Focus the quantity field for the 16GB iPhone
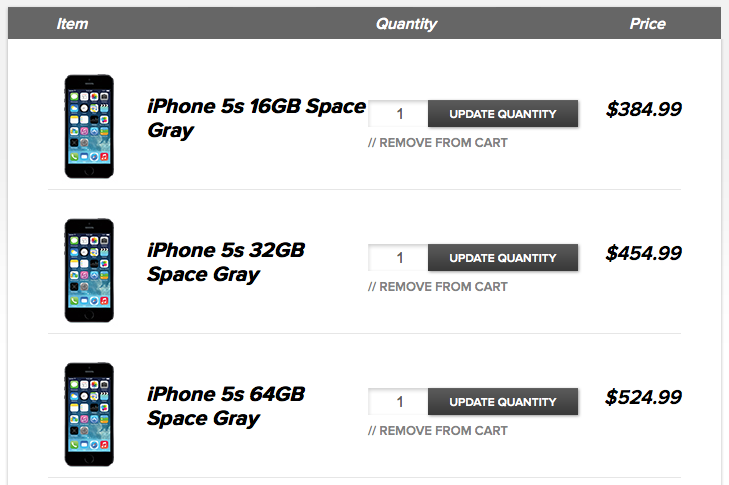The width and height of the screenshot is (729, 485). (399, 114)
